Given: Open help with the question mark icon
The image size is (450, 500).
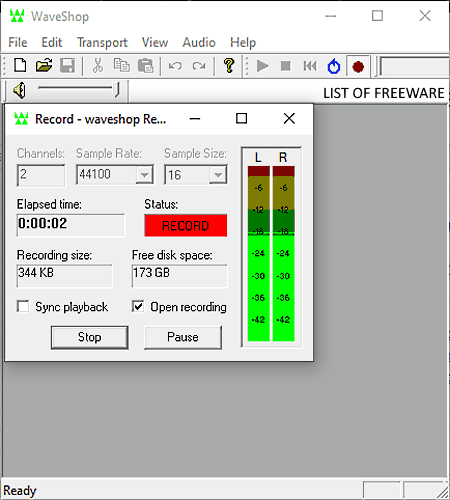Looking at the screenshot, I should pos(229,65).
